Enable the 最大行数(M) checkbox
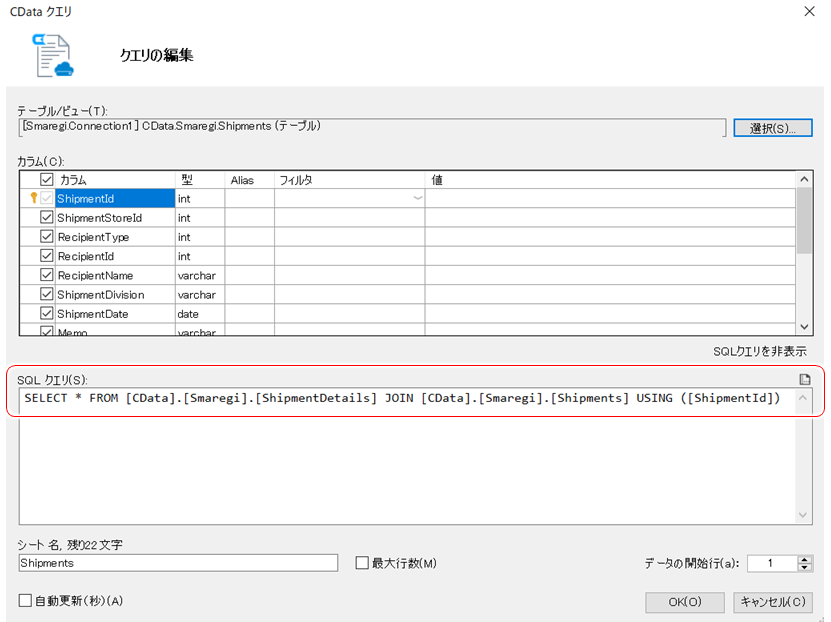 pyautogui.click(x=362, y=563)
